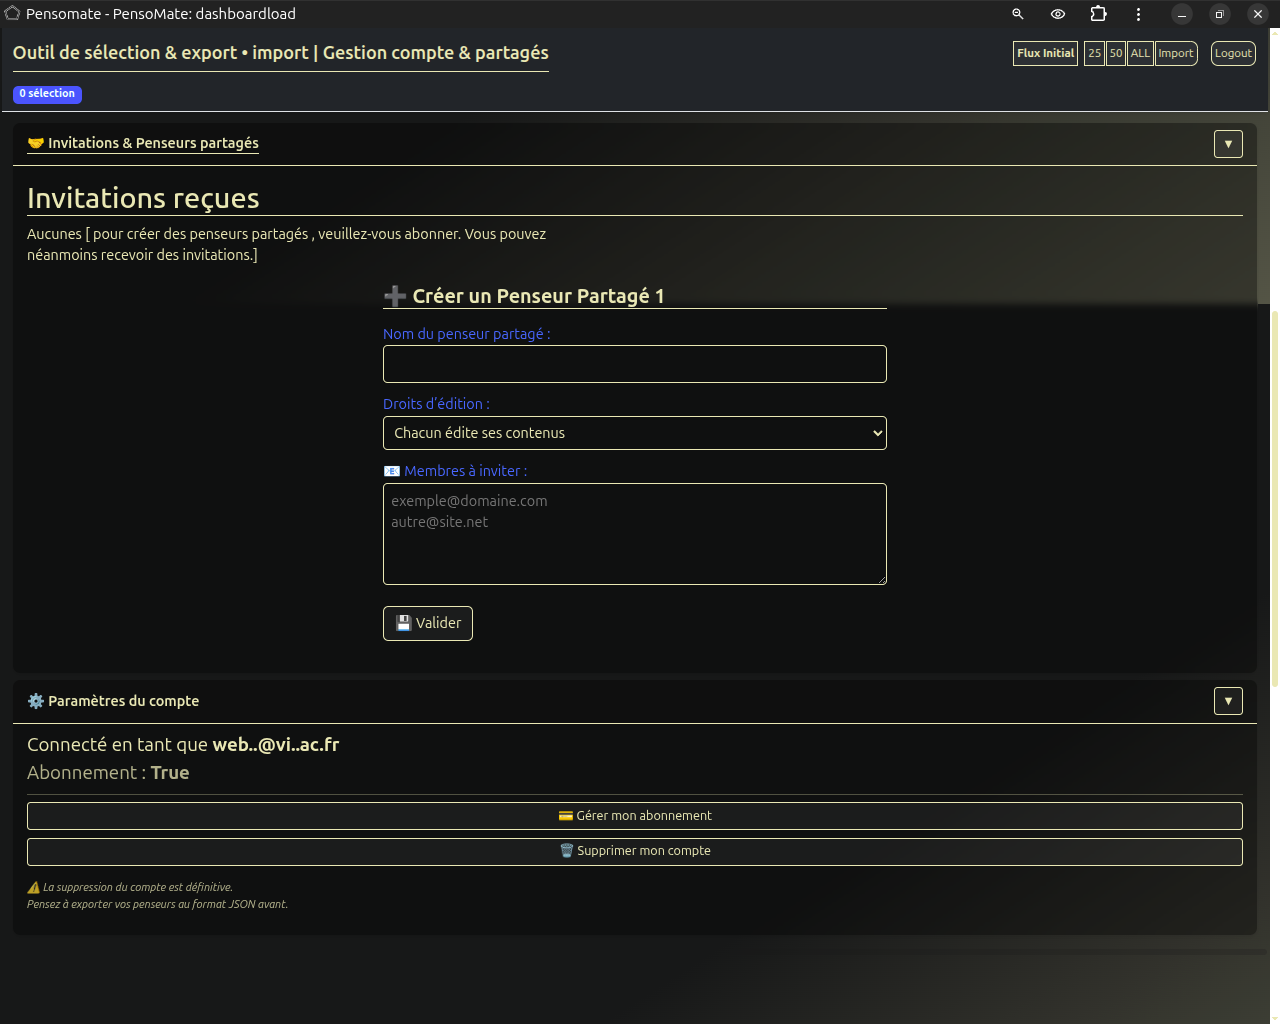Open the browser extensions puzzle icon
Screen dimensions: 1280x1024
pyautogui.click(x=1098, y=14)
